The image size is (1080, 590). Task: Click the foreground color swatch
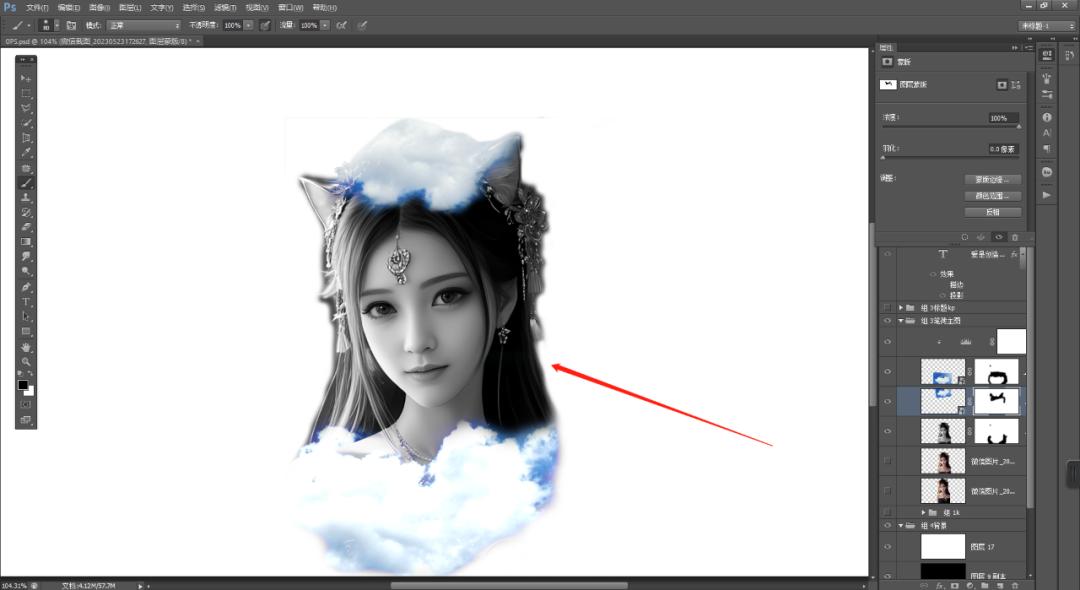[23, 385]
